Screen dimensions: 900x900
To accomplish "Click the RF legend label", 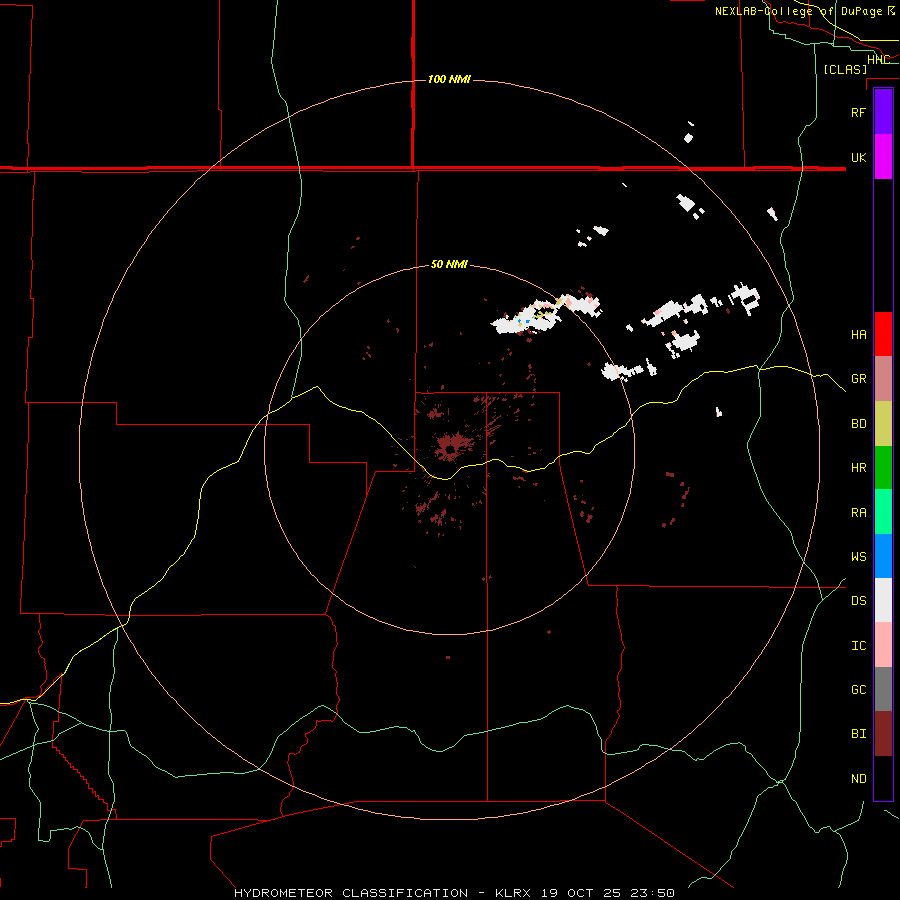I will [x=858, y=112].
